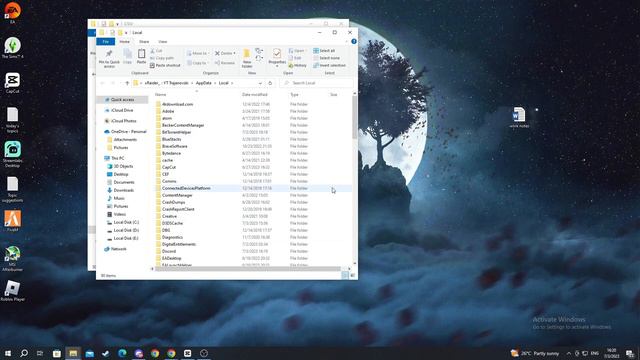
Task: Click Invert selection in the ribbon
Action: (x=329, y=65)
